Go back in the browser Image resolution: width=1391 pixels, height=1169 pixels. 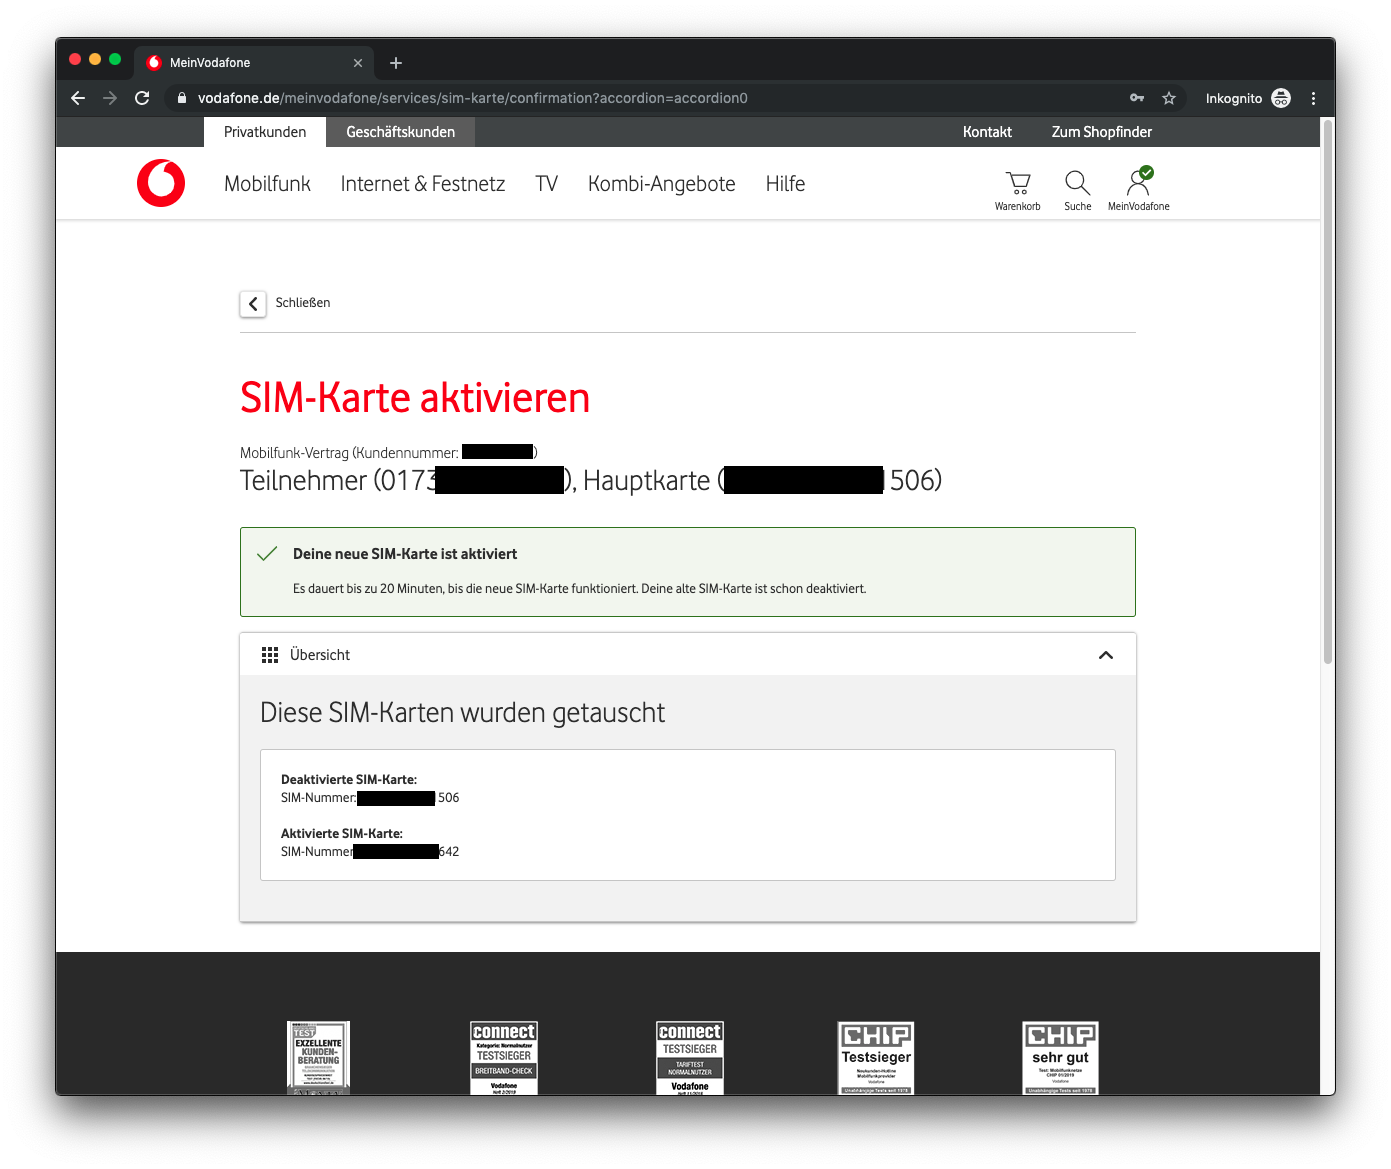pos(78,98)
